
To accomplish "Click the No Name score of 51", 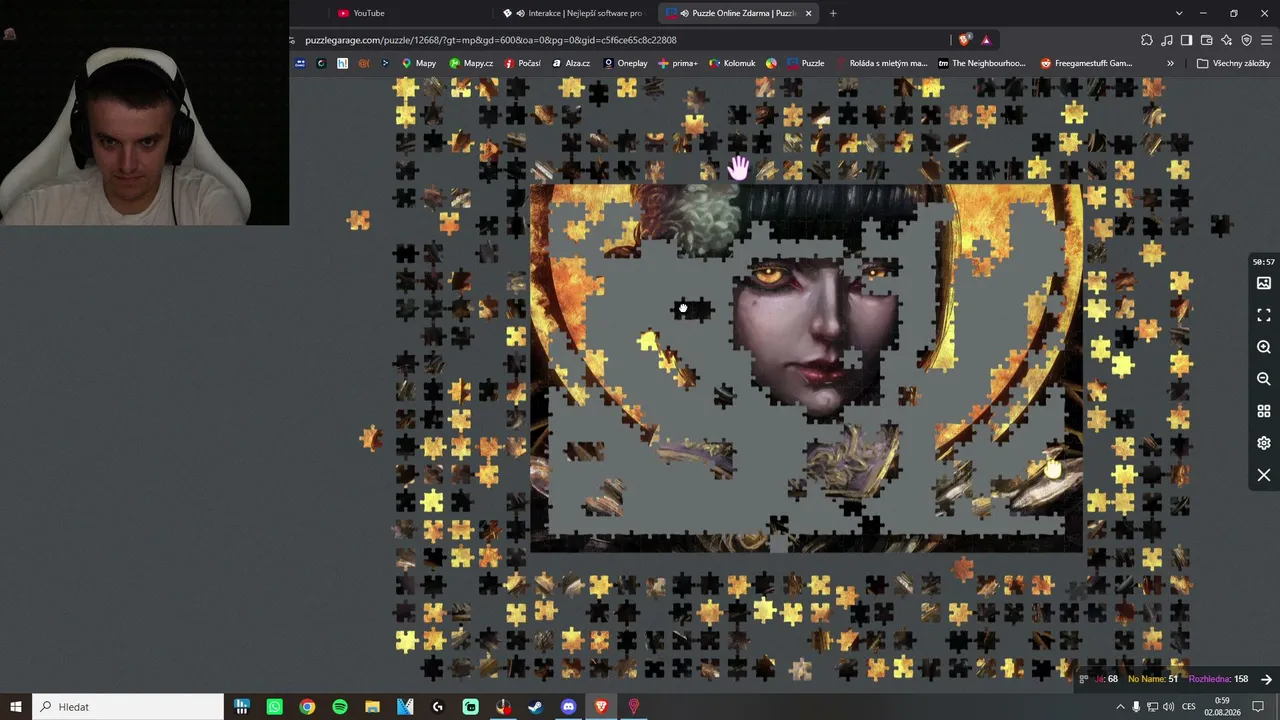I will click(x=1153, y=679).
